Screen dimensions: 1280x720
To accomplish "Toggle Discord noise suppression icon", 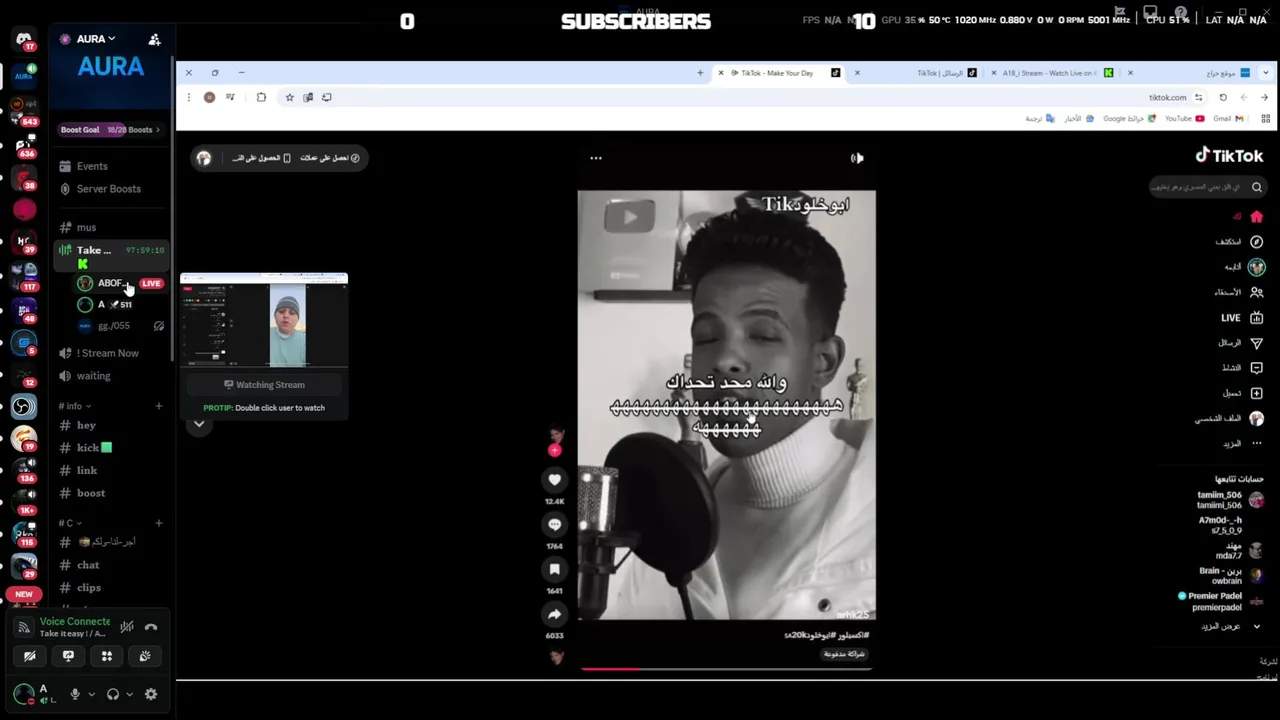I will [x=127, y=627].
